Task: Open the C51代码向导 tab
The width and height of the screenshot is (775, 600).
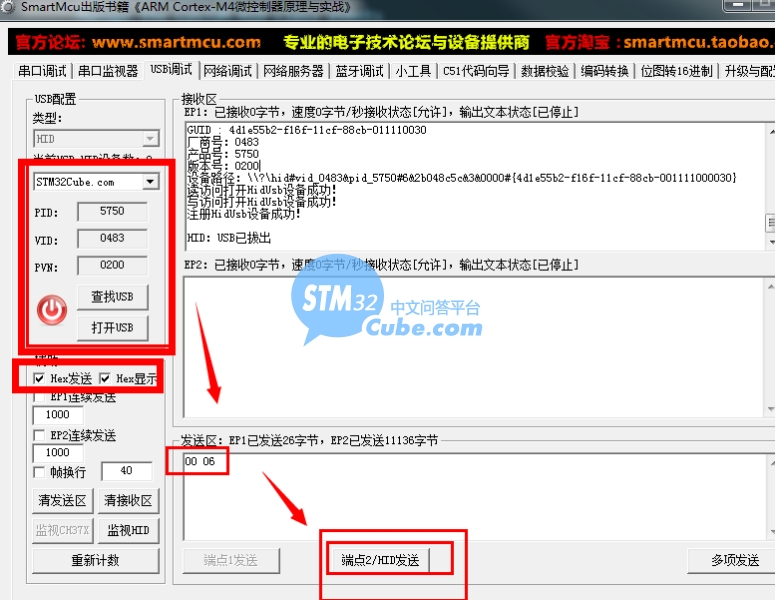Action: 476,71
